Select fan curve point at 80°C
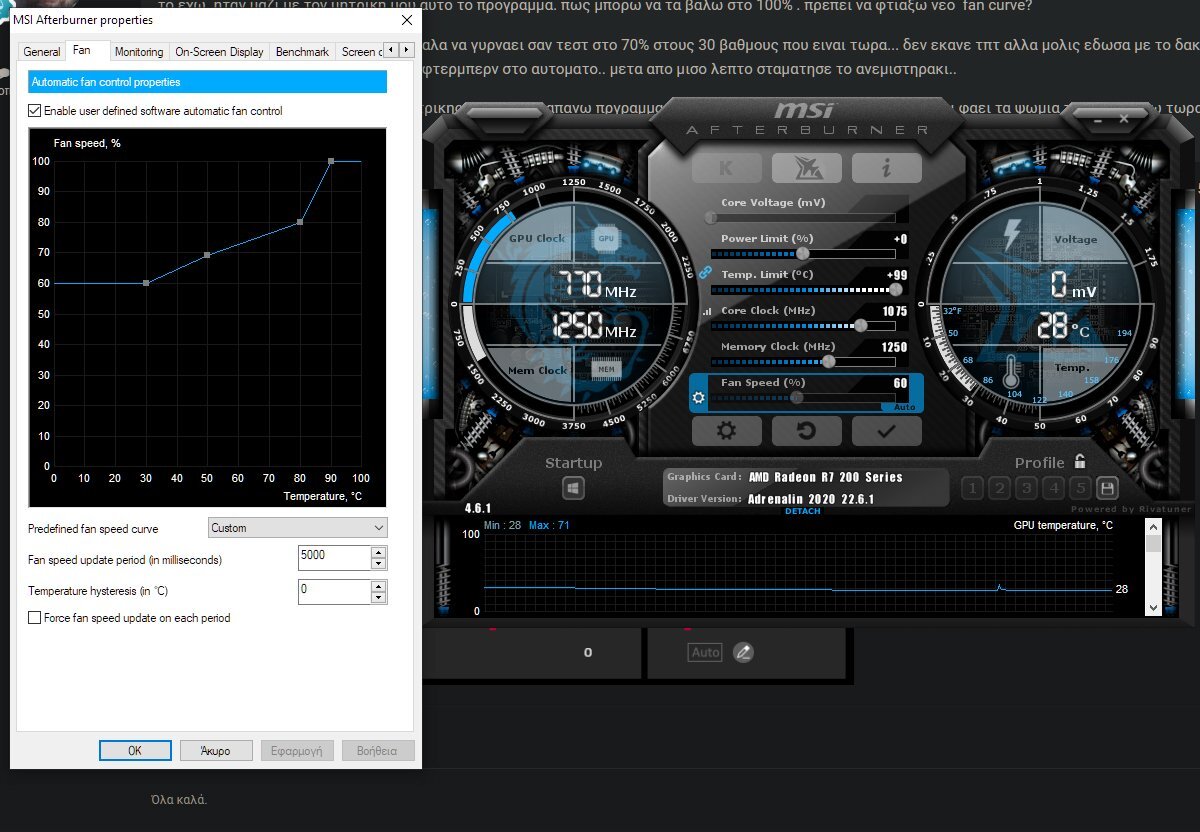Image resolution: width=1200 pixels, height=832 pixels. point(300,222)
